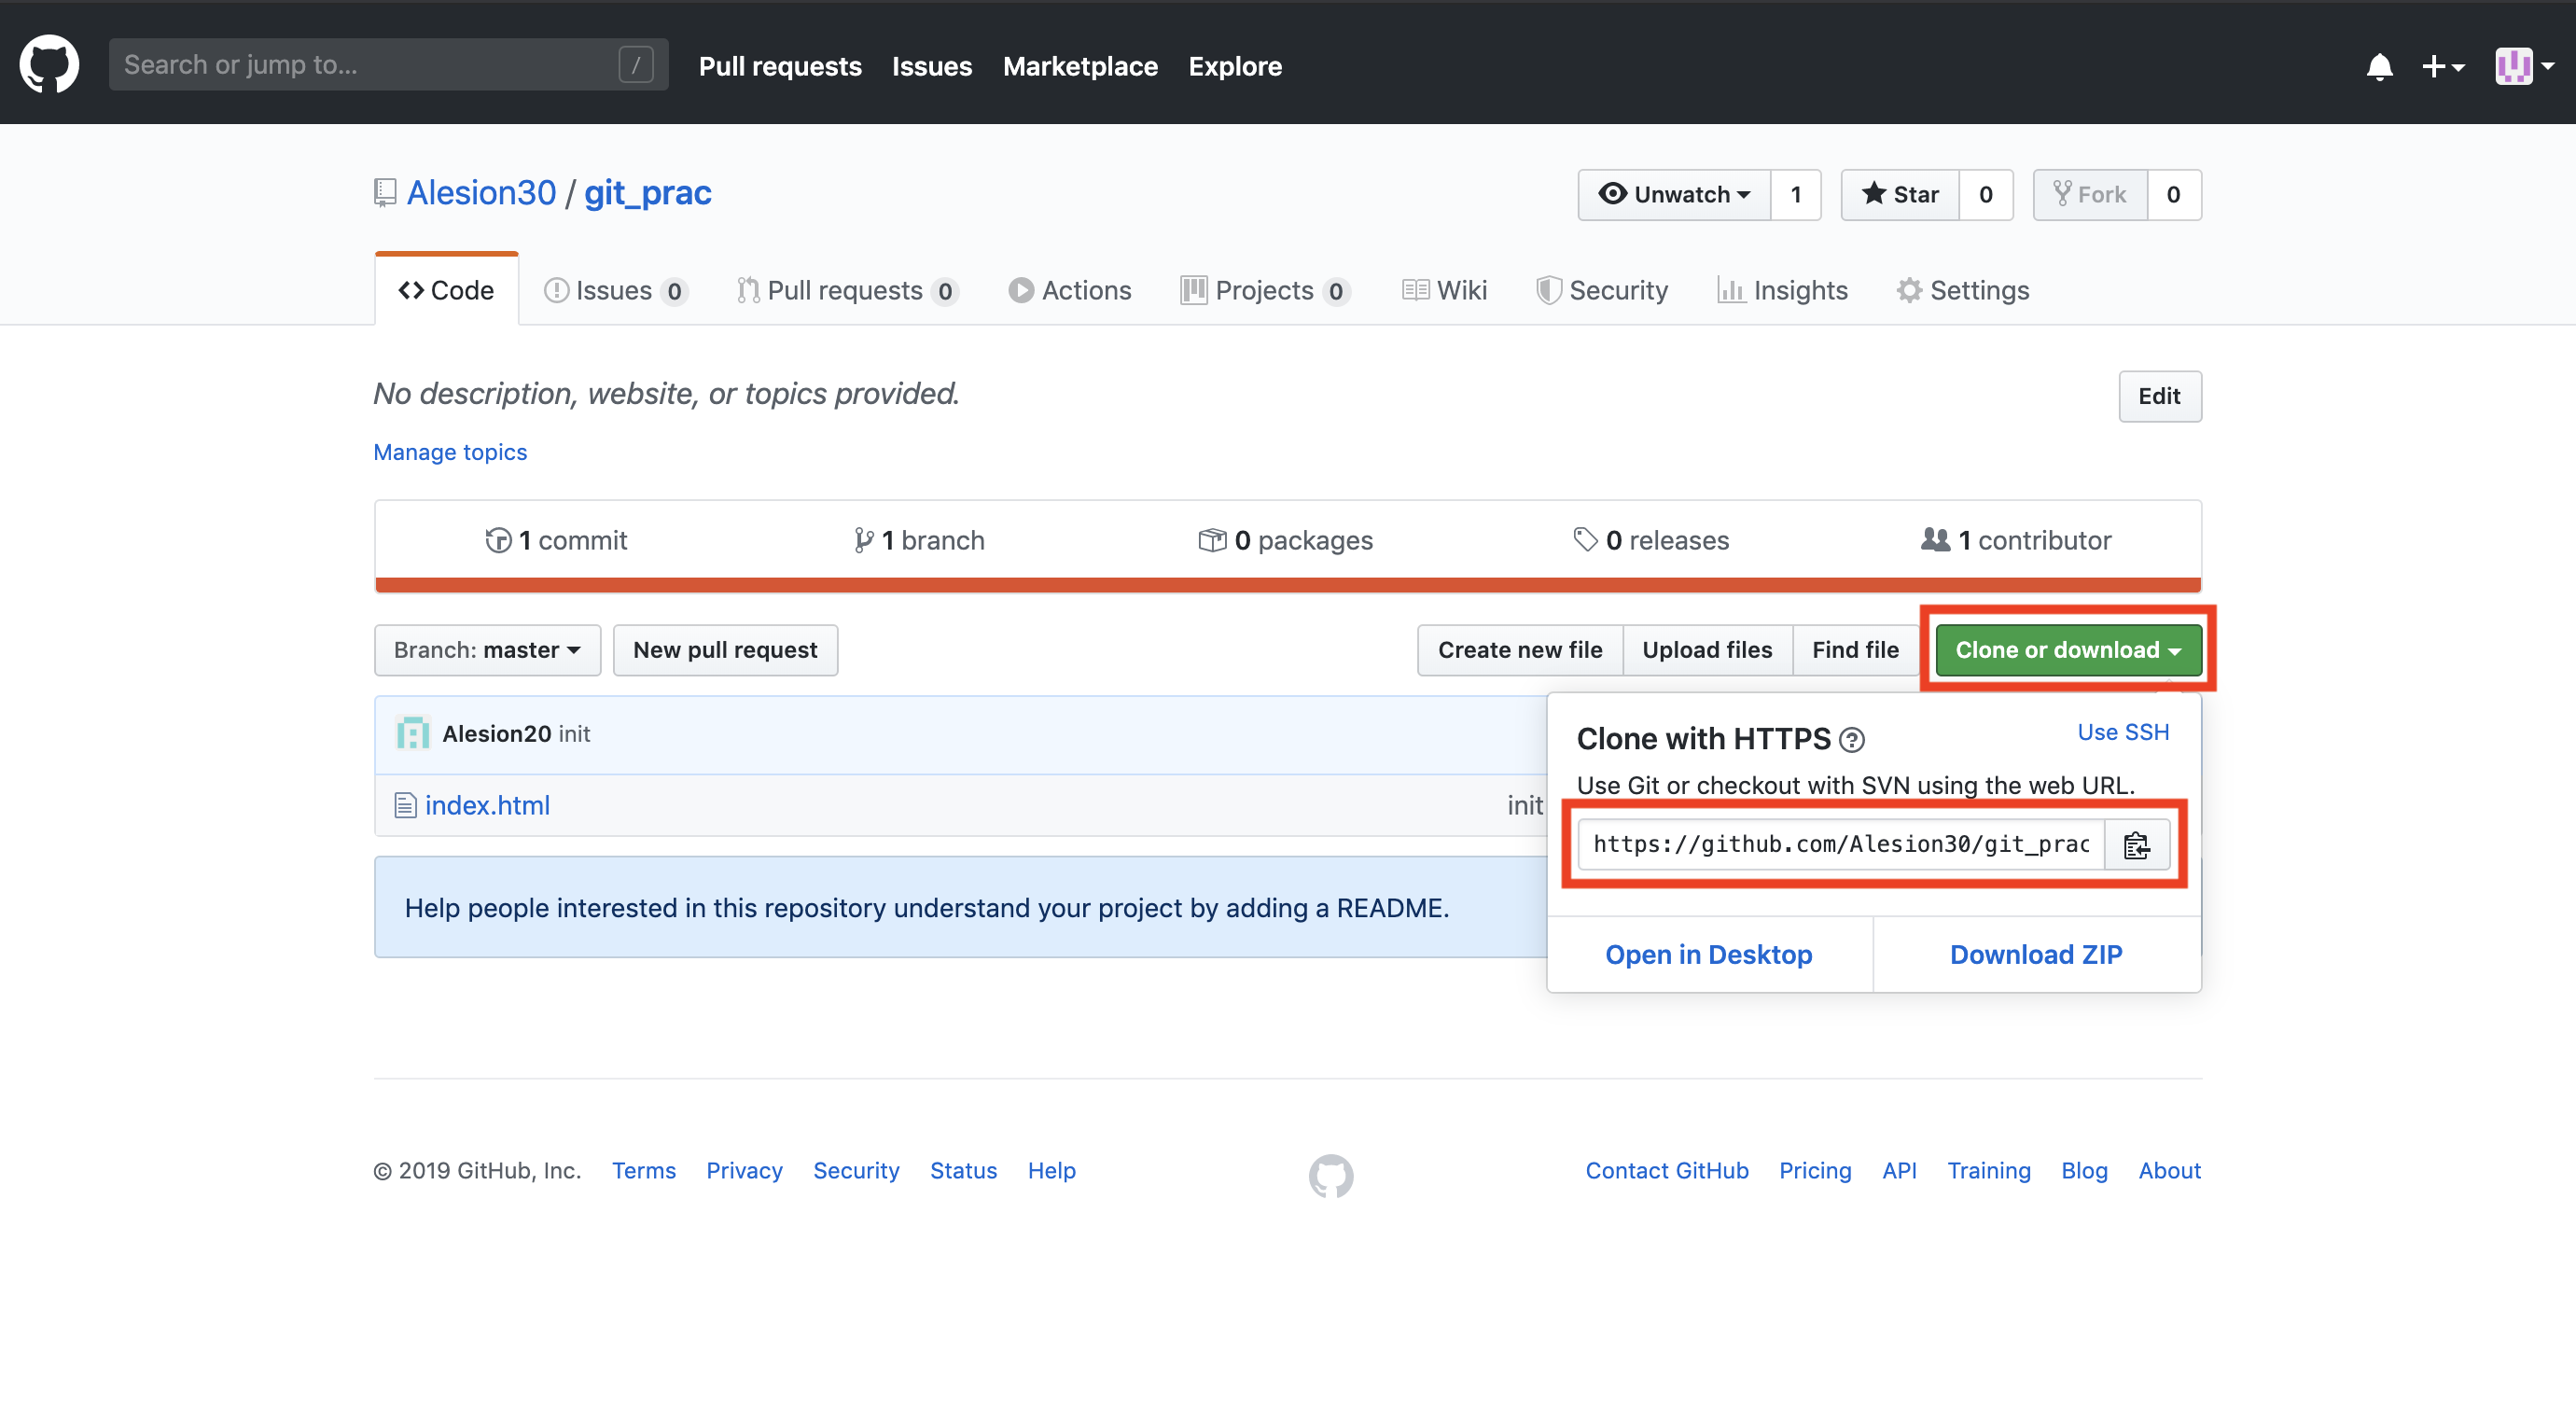Image resolution: width=2576 pixels, height=1422 pixels.
Task: Switch to the repository Issues tab
Action: 615,290
